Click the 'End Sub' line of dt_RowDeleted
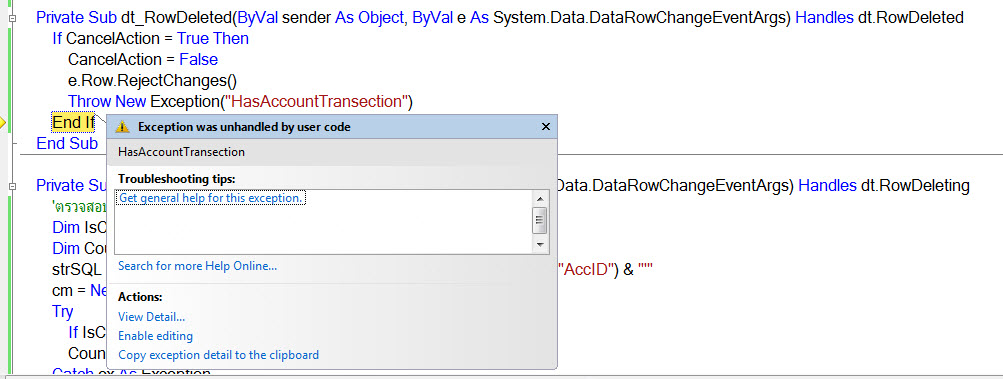This screenshot has width=1003, height=379. coord(67,143)
